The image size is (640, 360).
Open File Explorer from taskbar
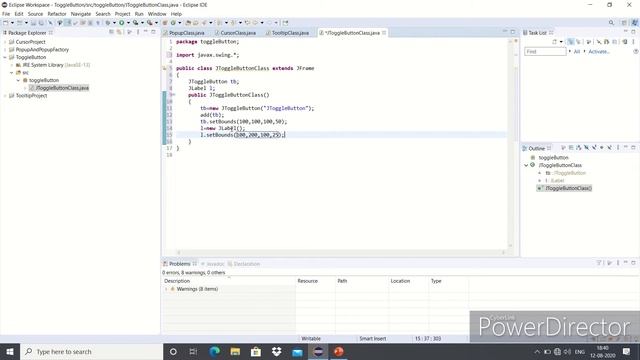click(235, 351)
